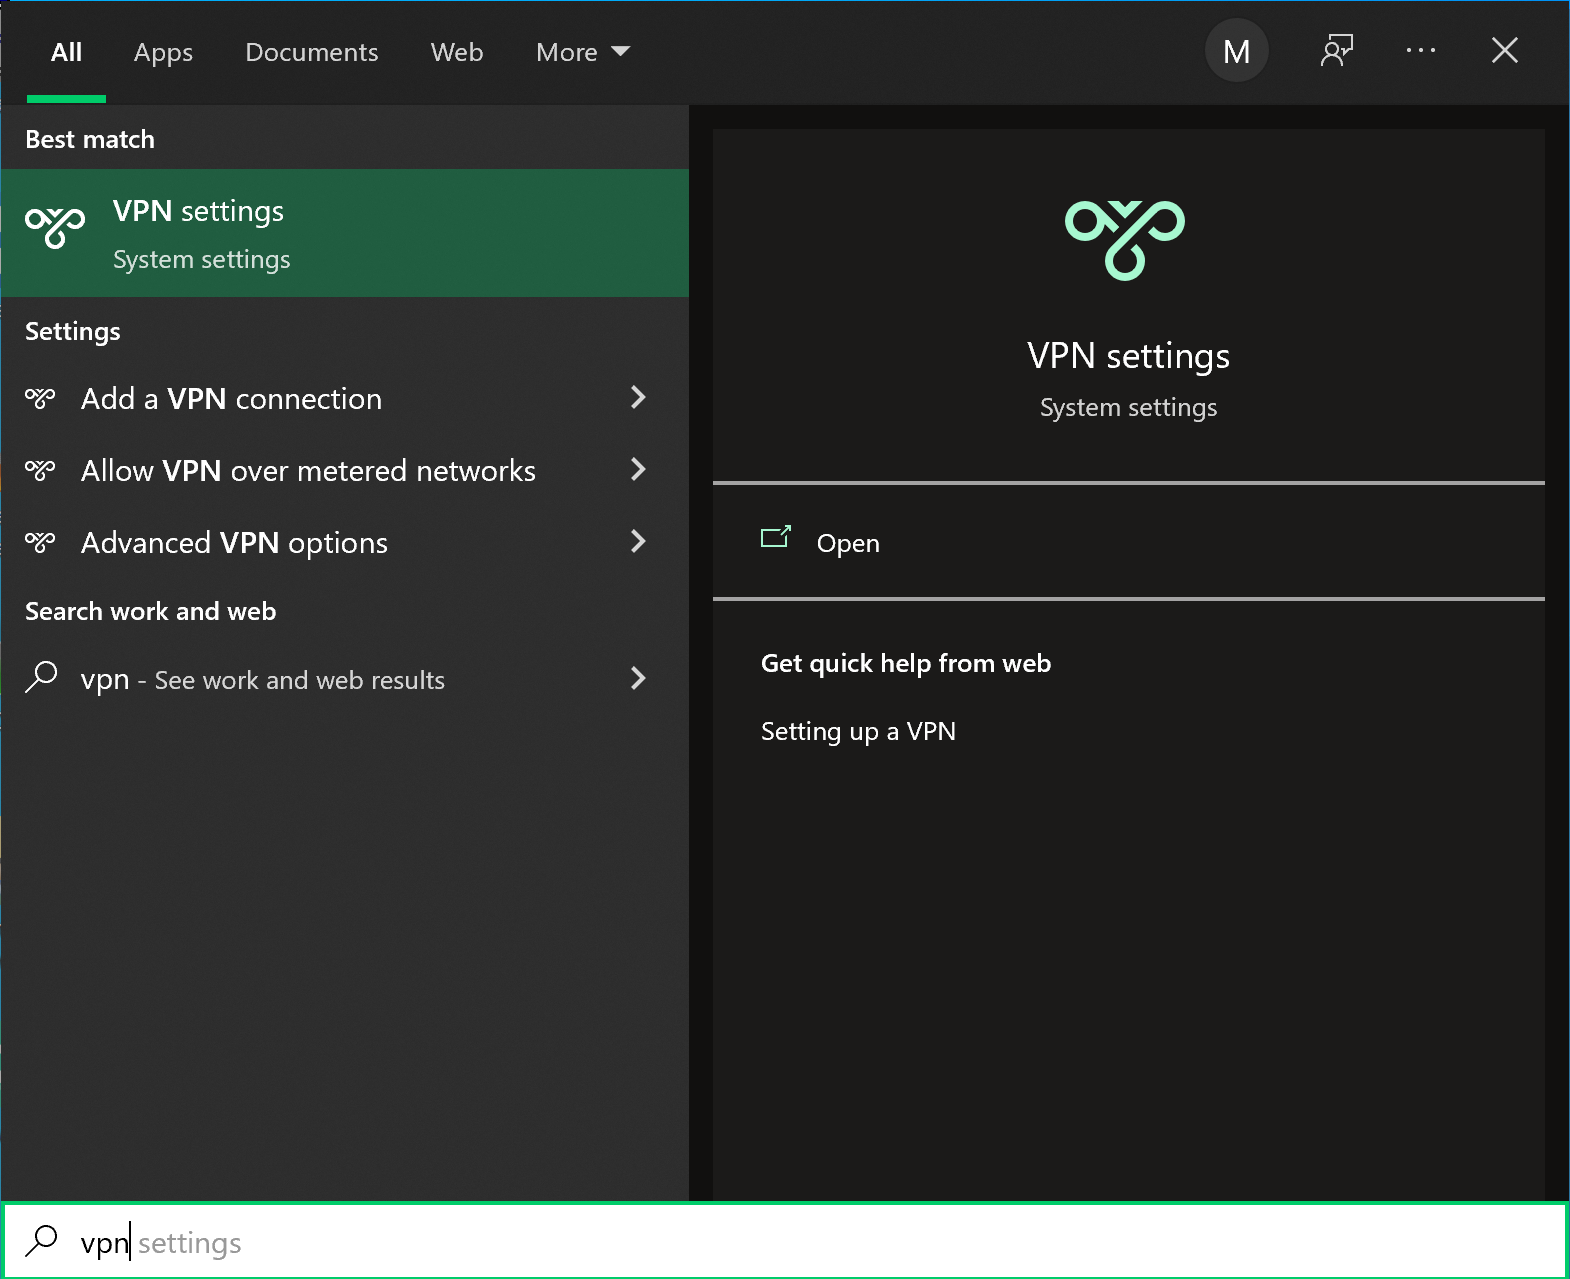The image size is (1570, 1279).
Task: Click the VPN icon in Best match result
Action: [55, 228]
